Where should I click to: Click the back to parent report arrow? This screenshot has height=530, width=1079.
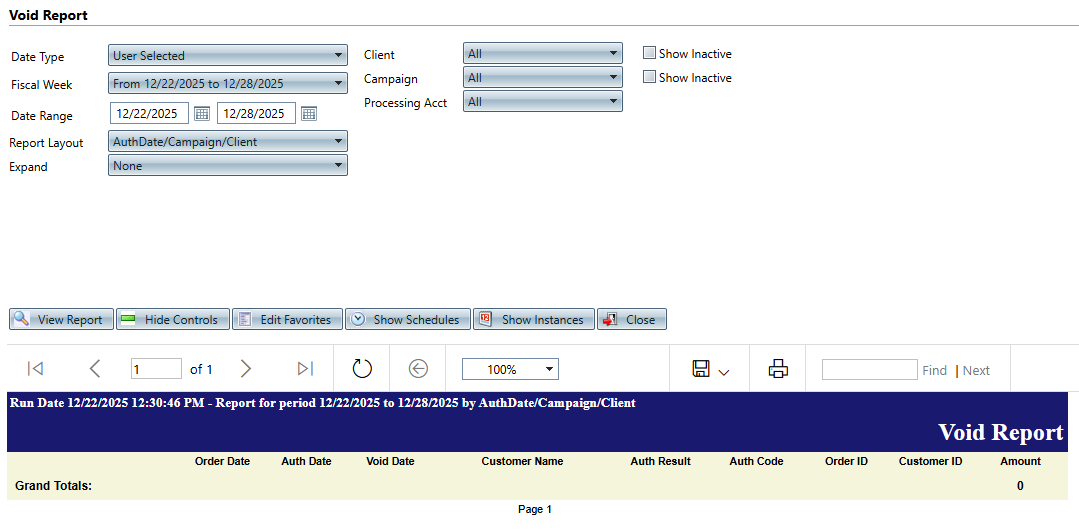point(418,369)
